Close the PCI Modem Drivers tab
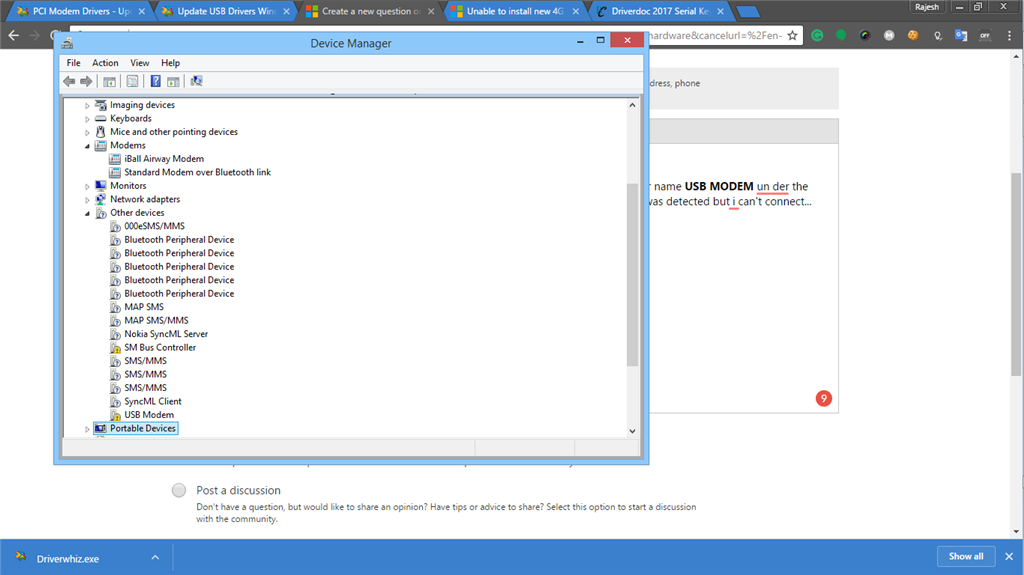 click(x=142, y=11)
